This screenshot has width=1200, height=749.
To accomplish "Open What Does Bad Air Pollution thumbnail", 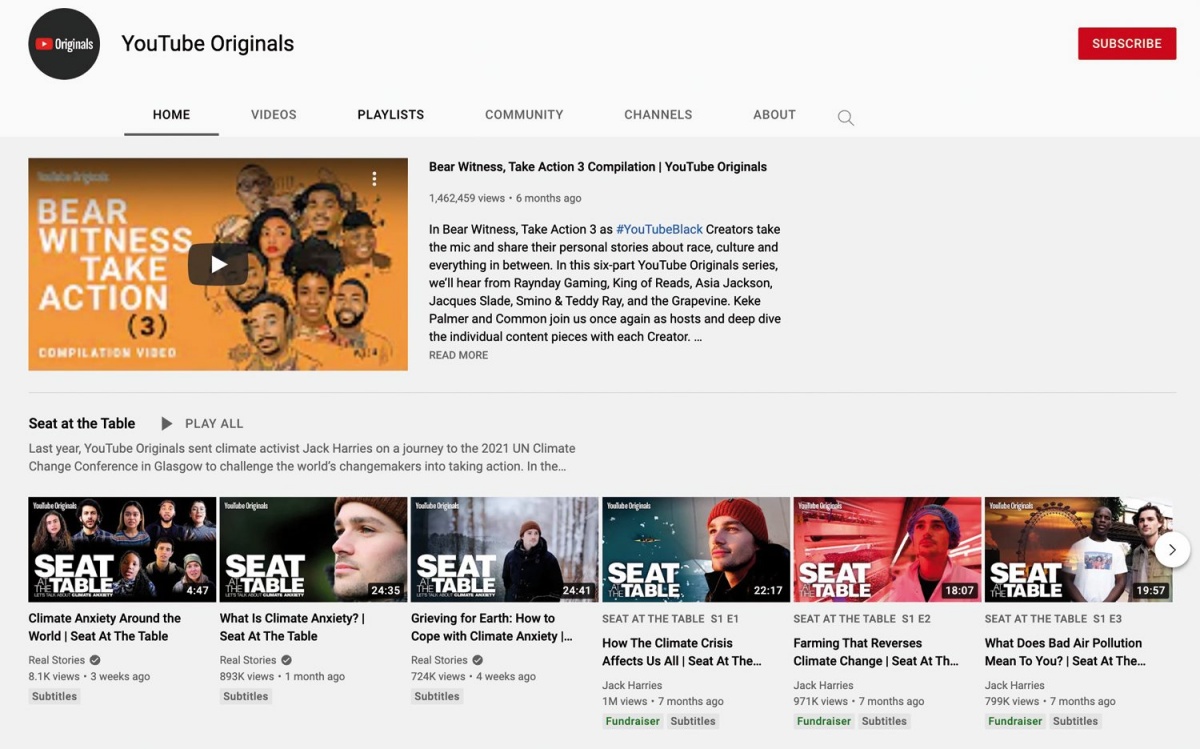I will 1078,550.
